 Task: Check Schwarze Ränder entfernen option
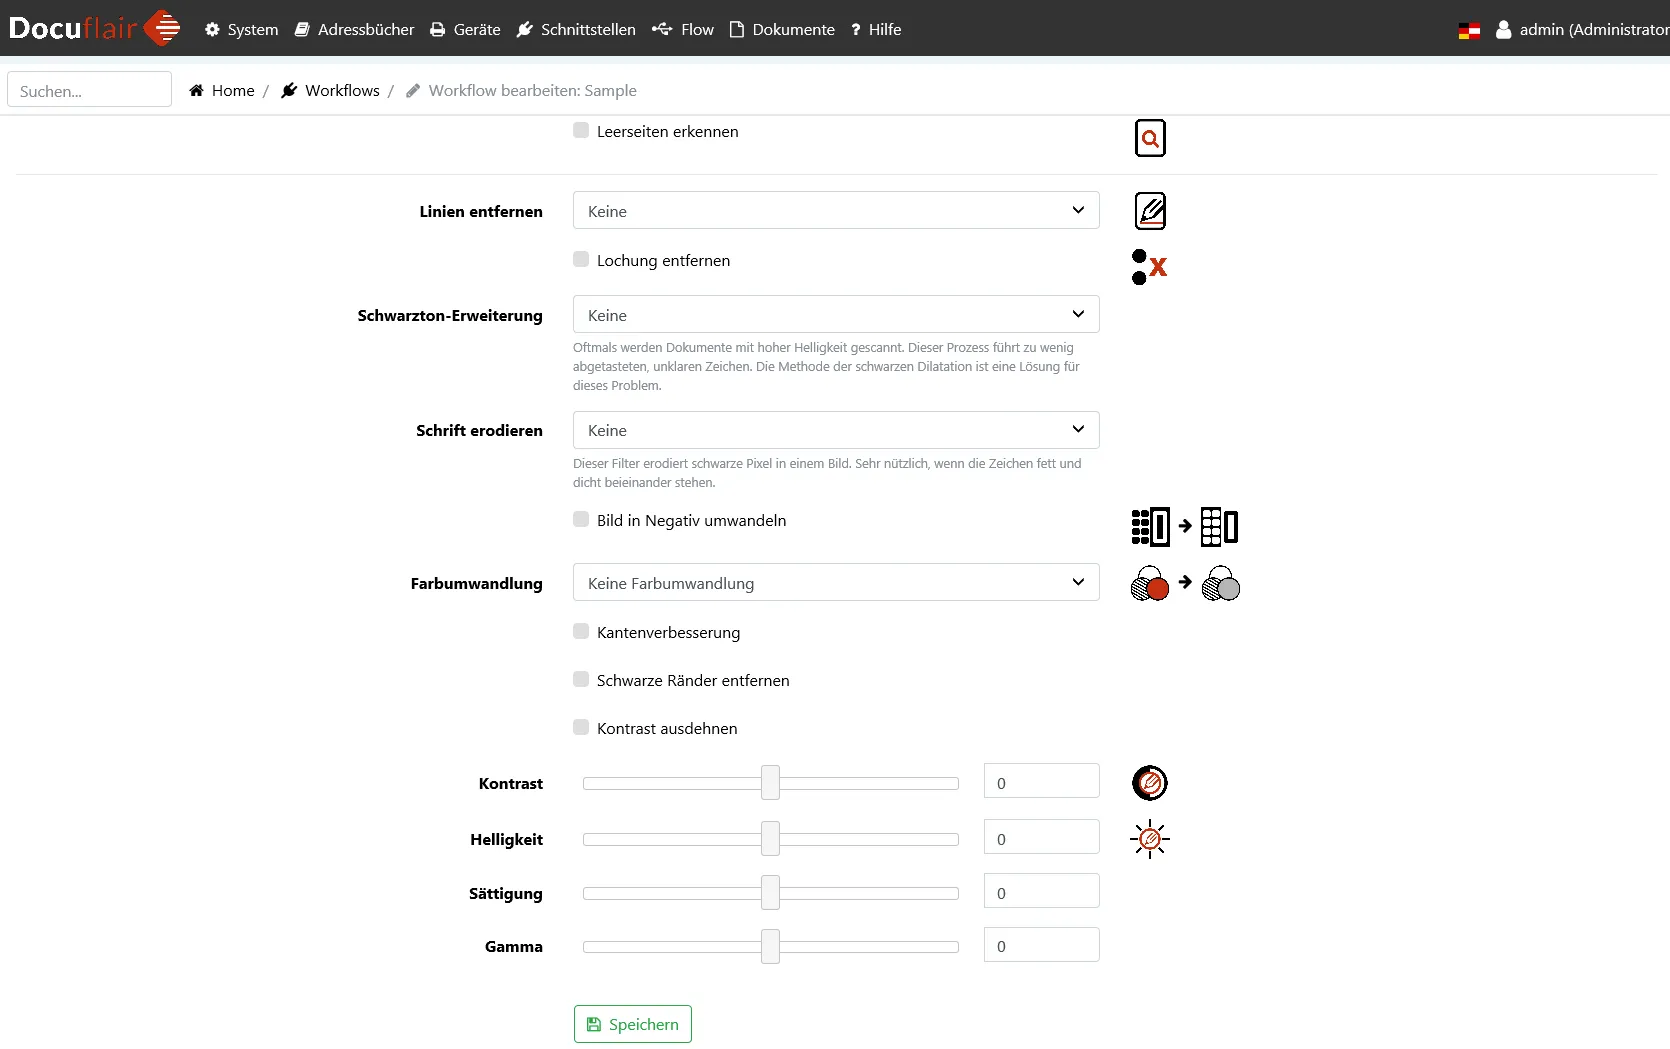click(581, 680)
